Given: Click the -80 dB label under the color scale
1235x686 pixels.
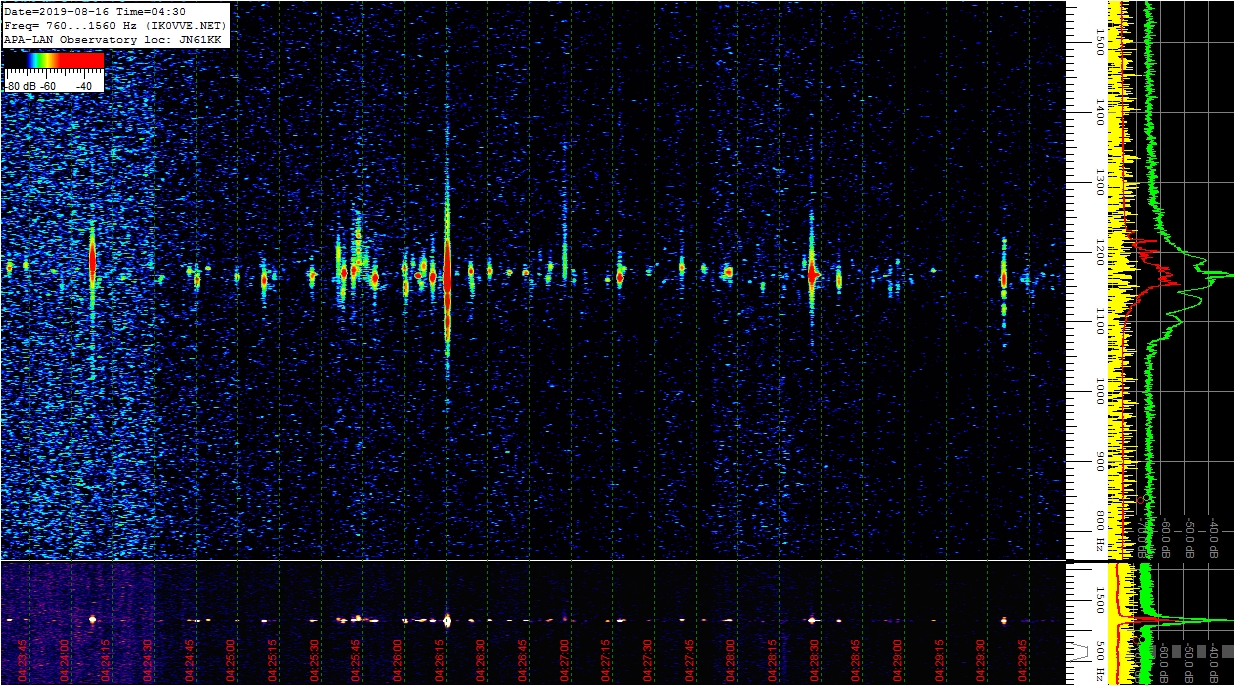Looking at the screenshot, I should [x=20, y=86].
